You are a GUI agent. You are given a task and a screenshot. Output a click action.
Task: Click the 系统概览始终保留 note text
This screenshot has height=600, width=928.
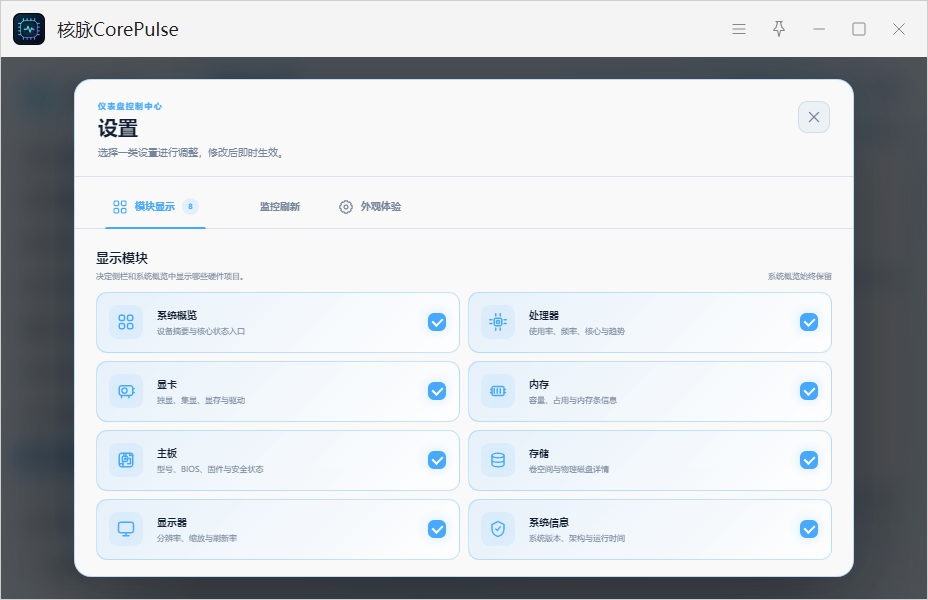pyautogui.click(x=800, y=276)
